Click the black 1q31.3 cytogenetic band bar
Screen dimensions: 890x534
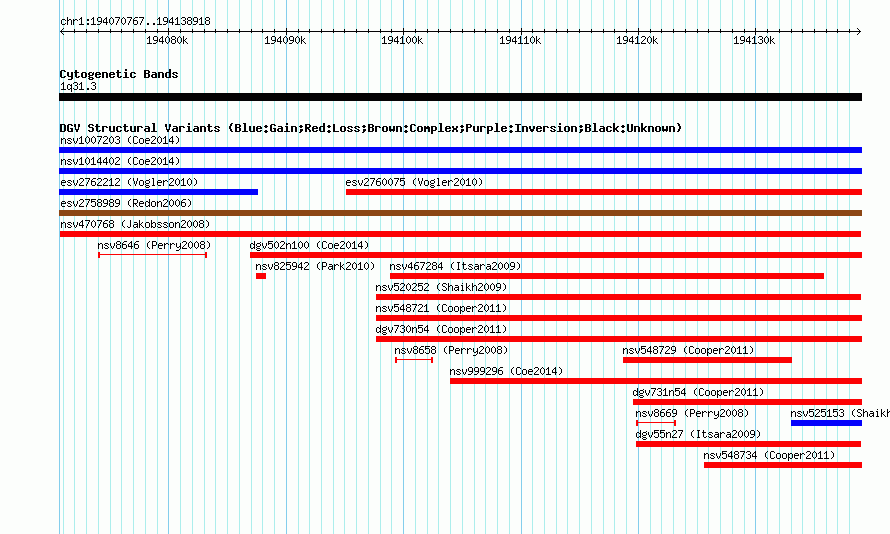click(x=460, y=97)
